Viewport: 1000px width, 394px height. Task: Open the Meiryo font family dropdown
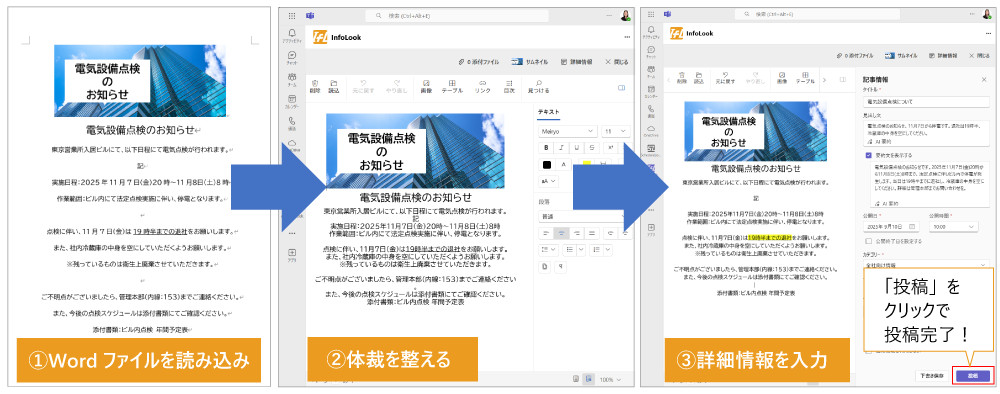tap(567, 131)
